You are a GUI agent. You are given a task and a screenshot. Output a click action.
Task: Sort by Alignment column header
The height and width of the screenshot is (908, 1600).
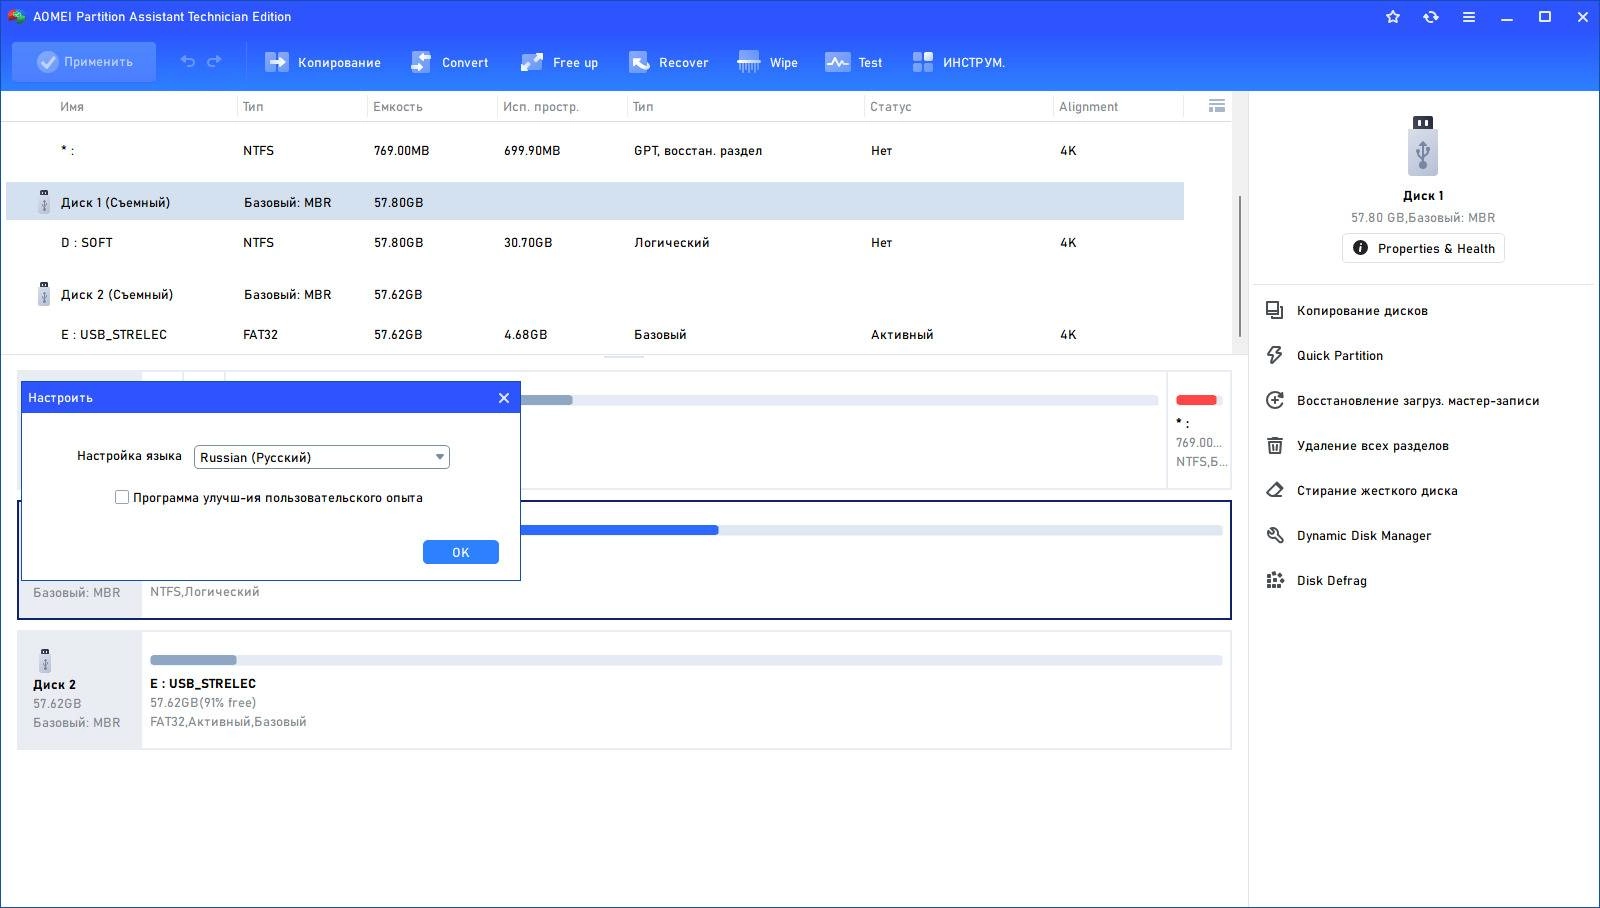point(1088,107)
